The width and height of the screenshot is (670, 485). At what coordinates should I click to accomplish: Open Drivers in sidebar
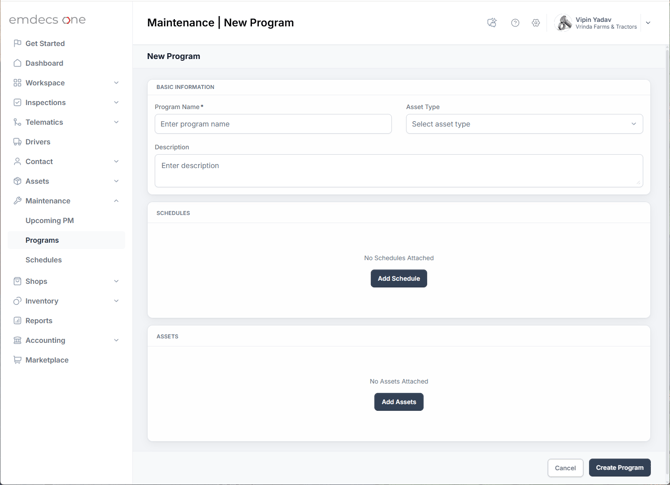click(38, 141)
